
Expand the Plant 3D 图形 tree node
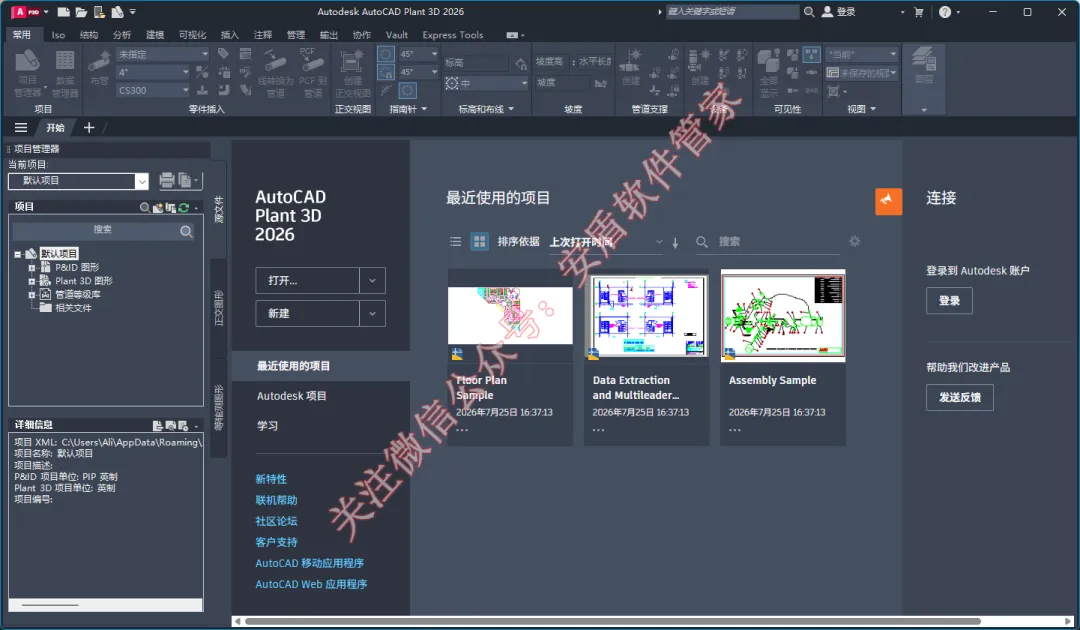pos(32,281)
